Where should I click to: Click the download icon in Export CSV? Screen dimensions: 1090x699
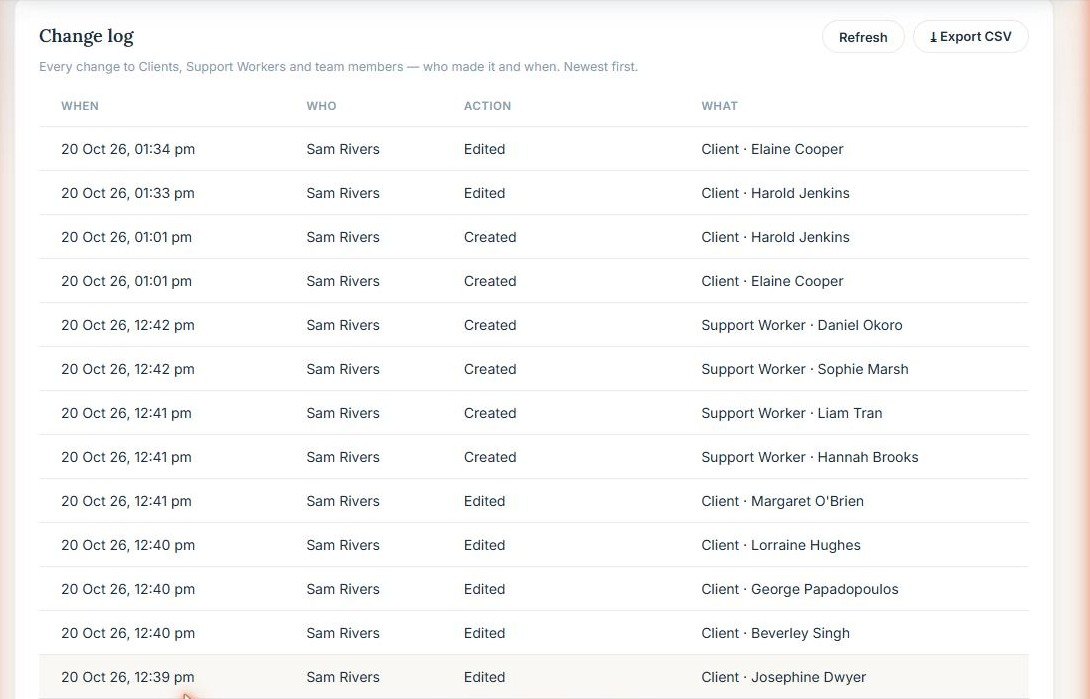tap(933, 38)
